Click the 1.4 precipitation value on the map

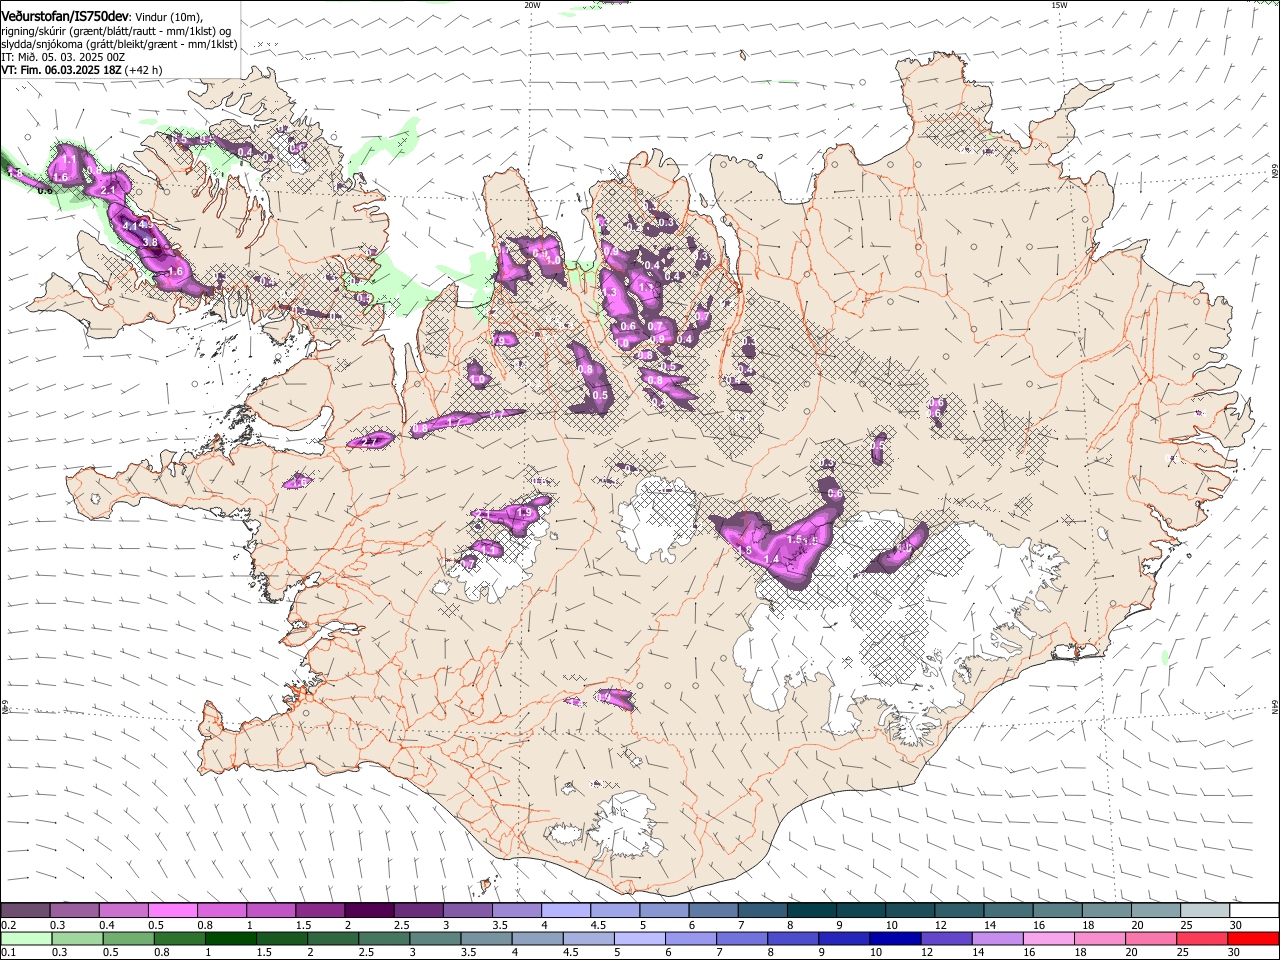click(771, 559)
